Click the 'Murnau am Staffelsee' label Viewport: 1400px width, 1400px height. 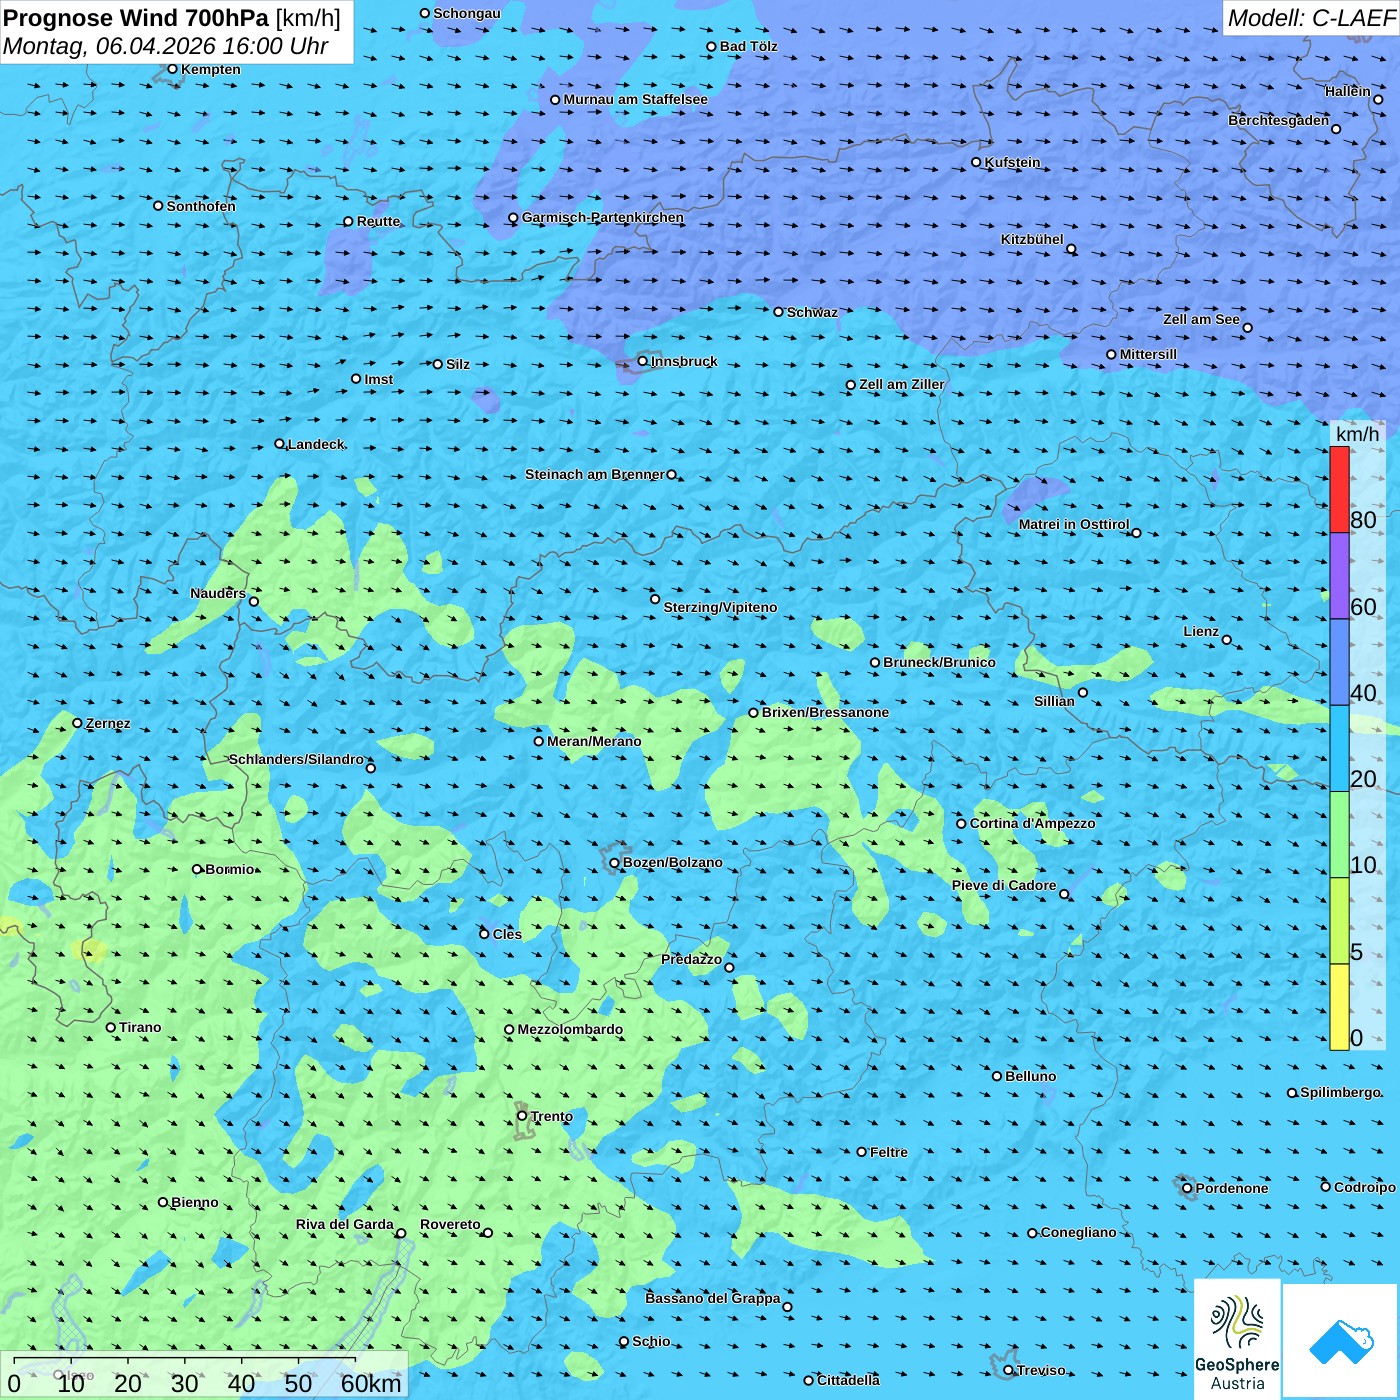[x=636, y=99]
